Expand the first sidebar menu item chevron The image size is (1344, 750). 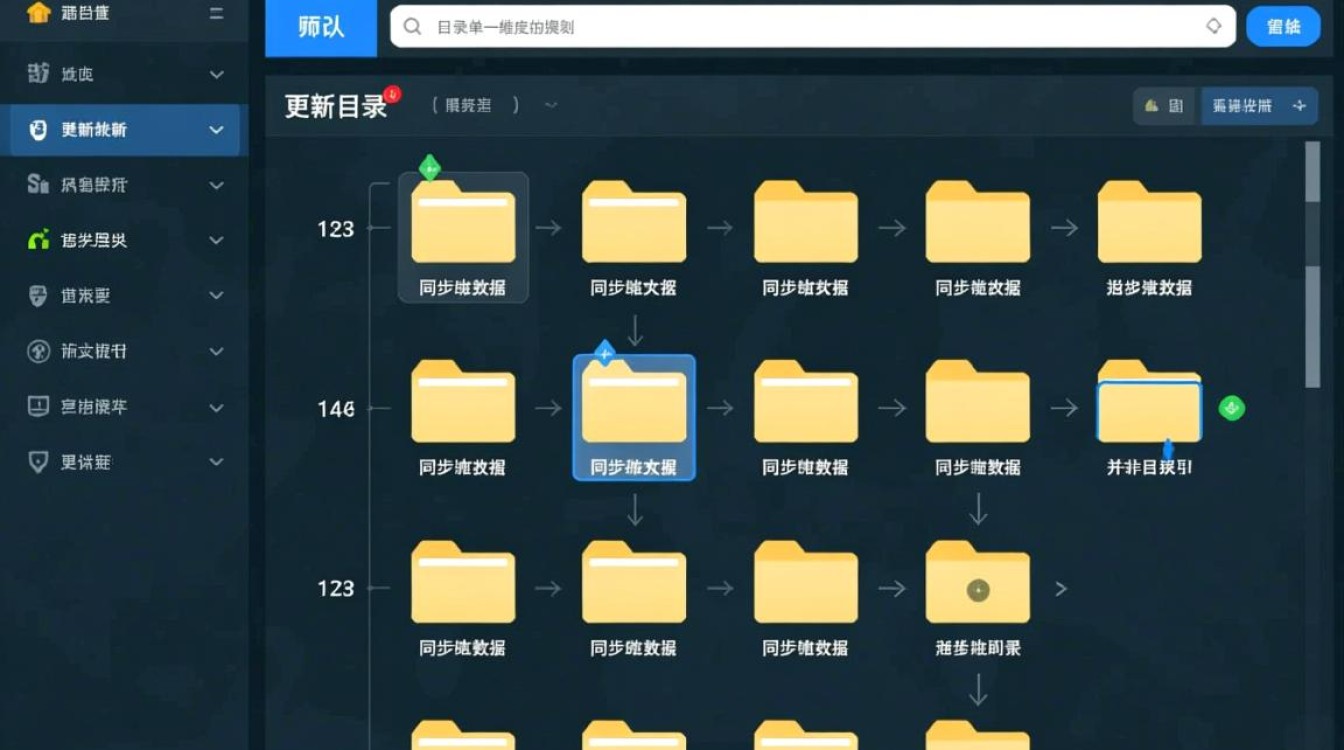(x=217, y=75)
